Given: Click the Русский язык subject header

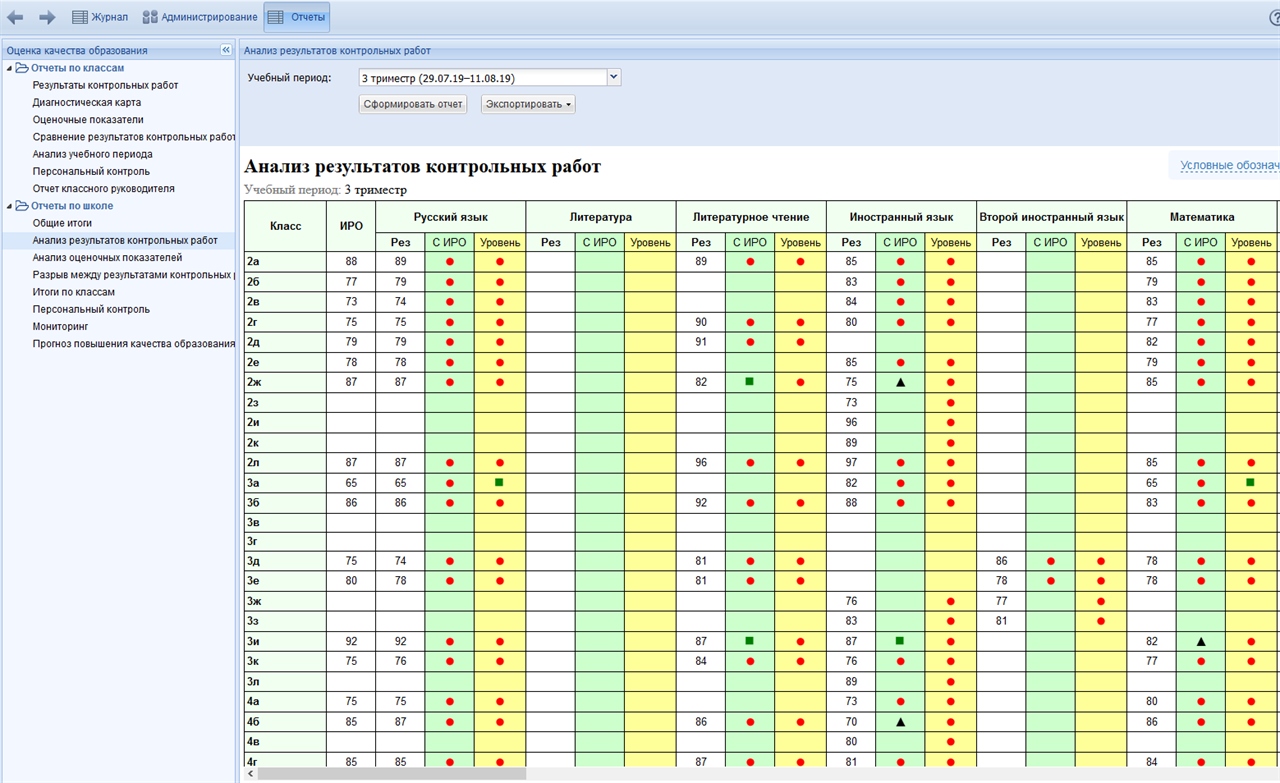Looking at the screenshot, I should coord(451,217).
